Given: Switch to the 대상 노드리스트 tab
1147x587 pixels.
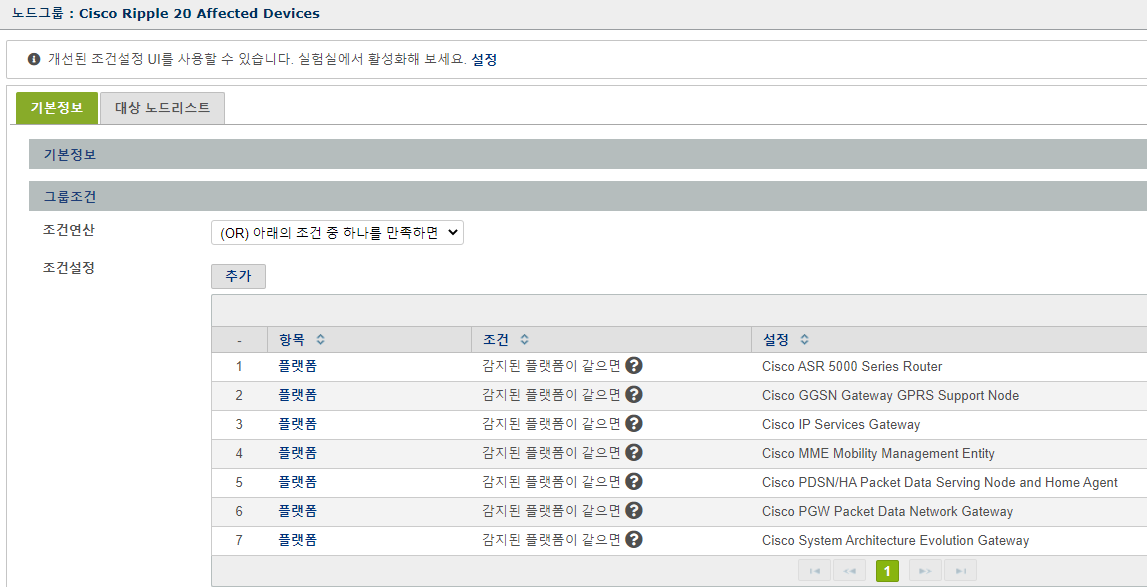Looking at the screenshot, I should 162,108.
